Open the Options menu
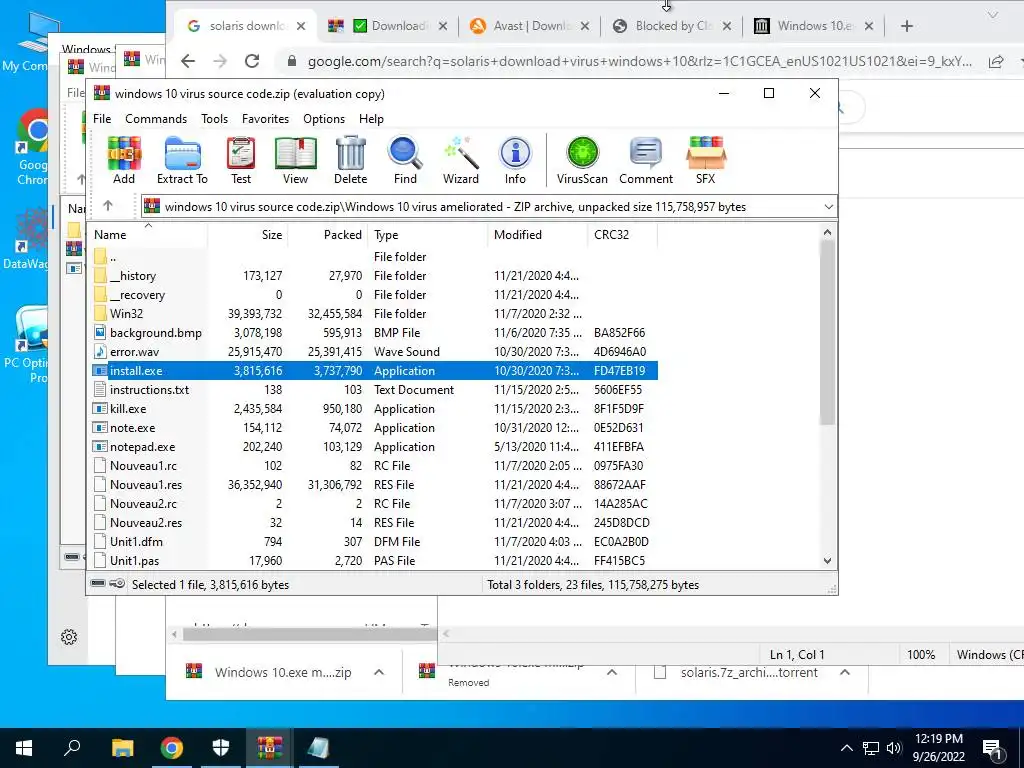Viewport: 1024px width, 768px height. [324, 119]
